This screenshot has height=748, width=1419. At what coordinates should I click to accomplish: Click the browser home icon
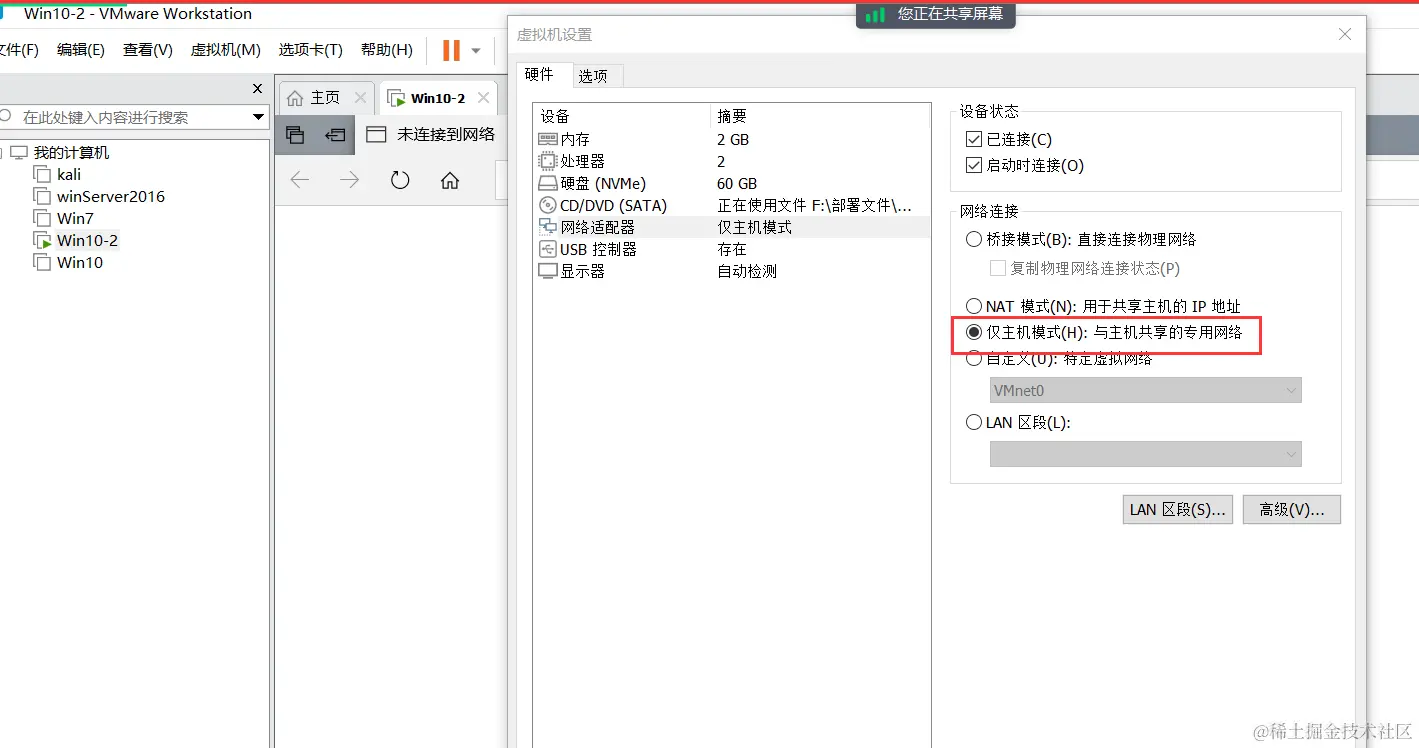450,180
